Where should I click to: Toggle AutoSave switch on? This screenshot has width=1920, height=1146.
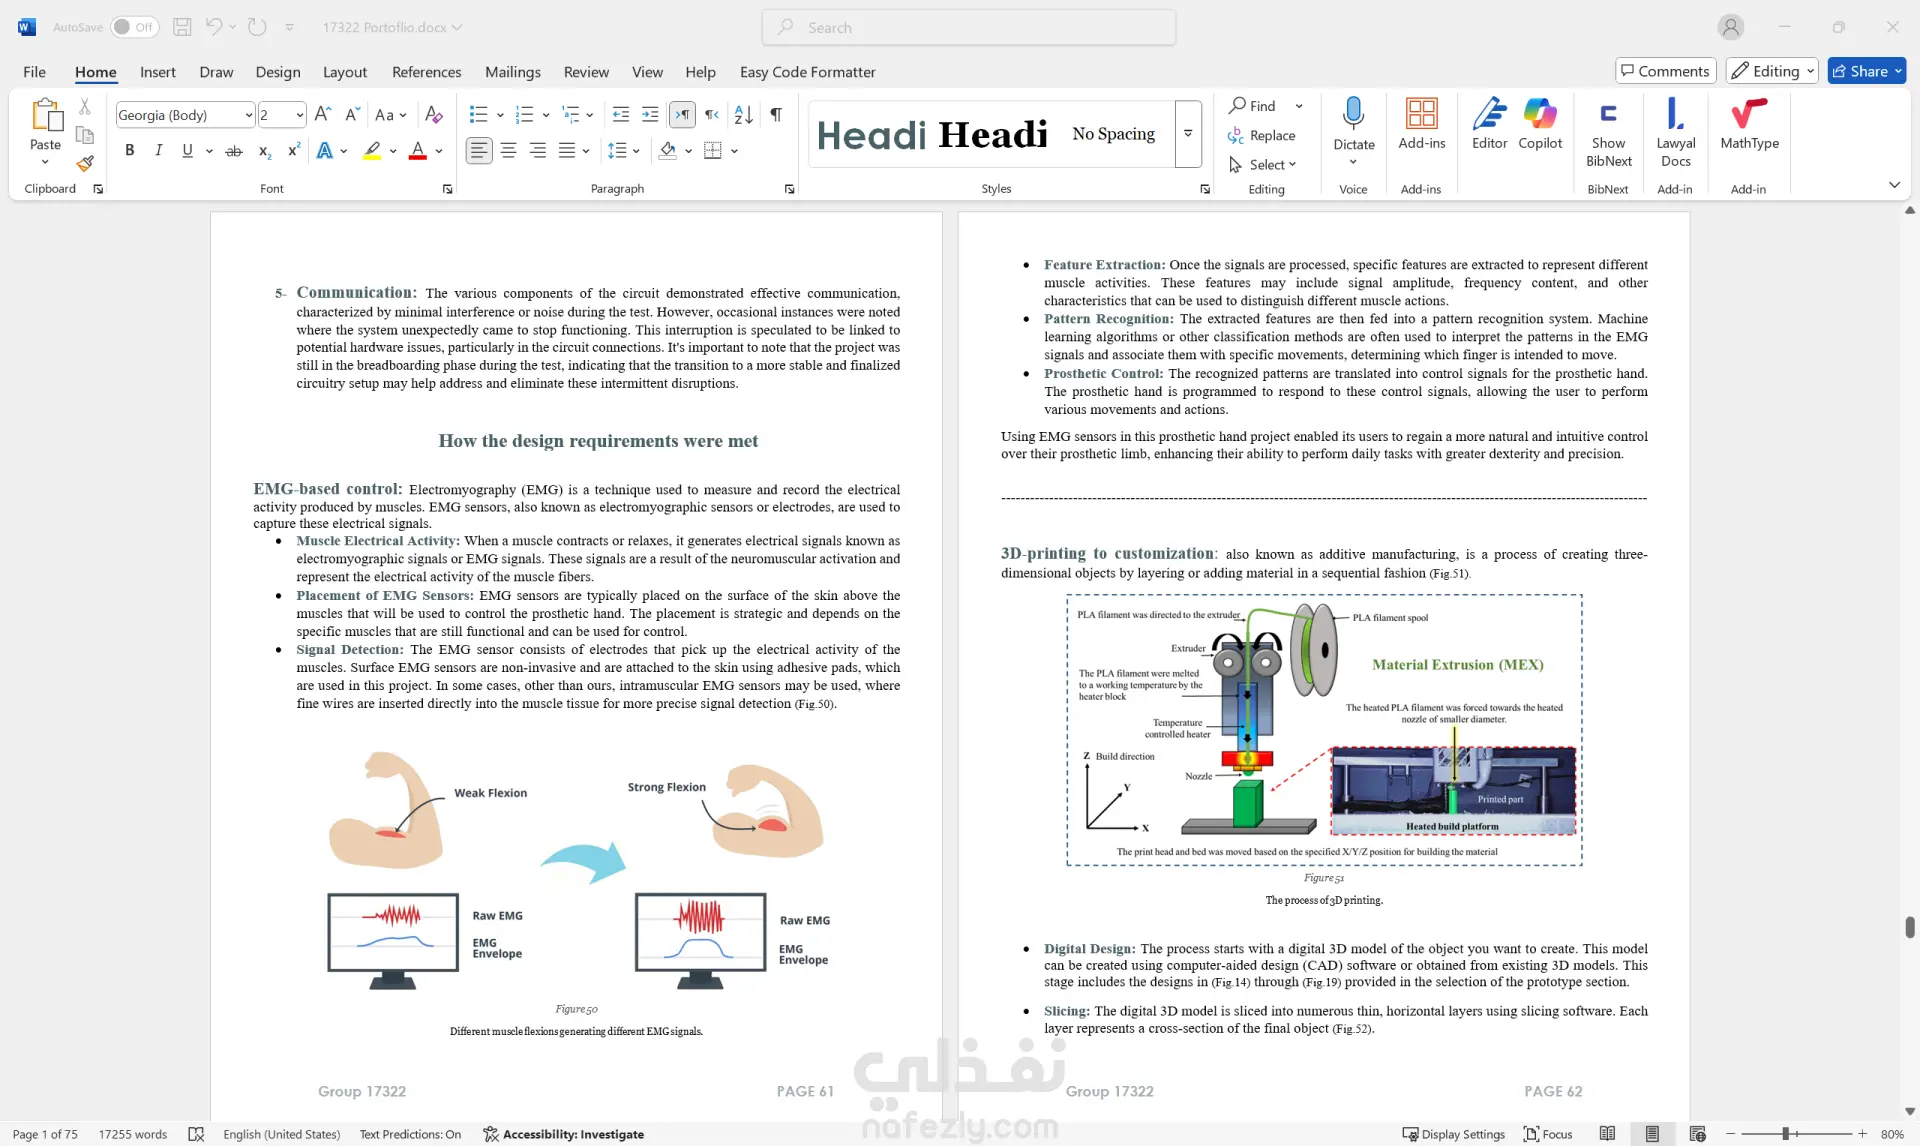click(x=134, y=27)
